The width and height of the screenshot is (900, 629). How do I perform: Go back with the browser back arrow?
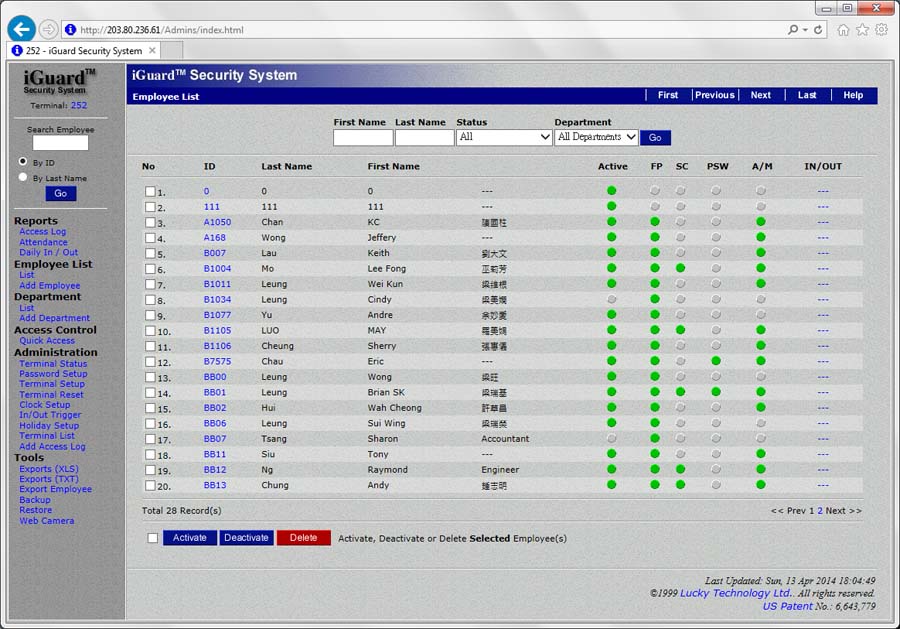pyautogui.click(x=21, y=29)
